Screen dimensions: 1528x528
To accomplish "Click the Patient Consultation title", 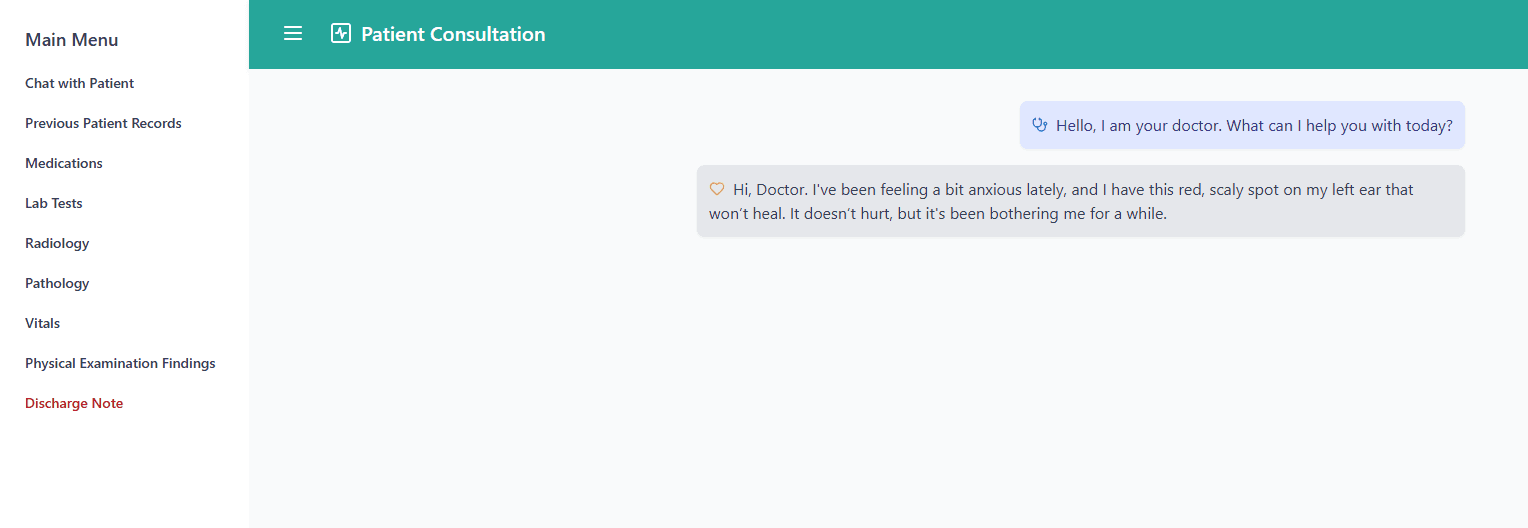I will click(453, 34).
